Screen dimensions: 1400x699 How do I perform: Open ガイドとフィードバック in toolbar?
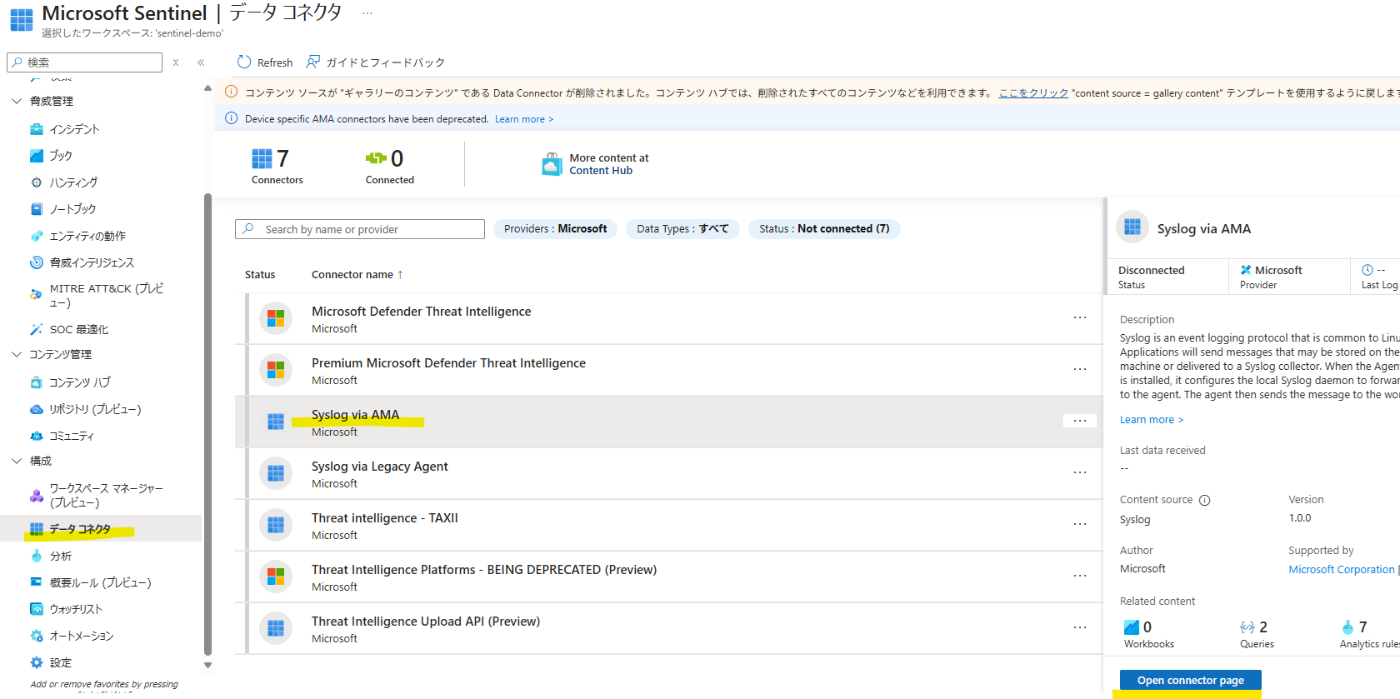[x=376, y=62]
